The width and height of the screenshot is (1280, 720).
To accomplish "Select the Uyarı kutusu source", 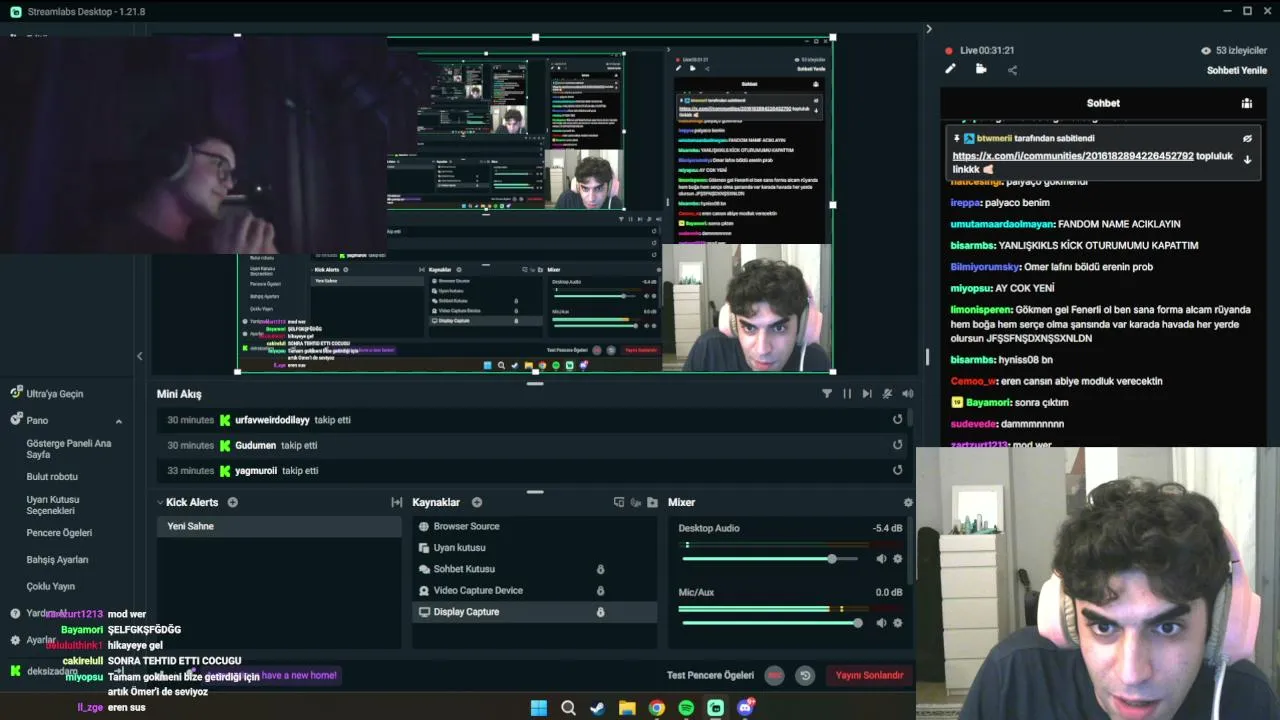I will point(534,548).
